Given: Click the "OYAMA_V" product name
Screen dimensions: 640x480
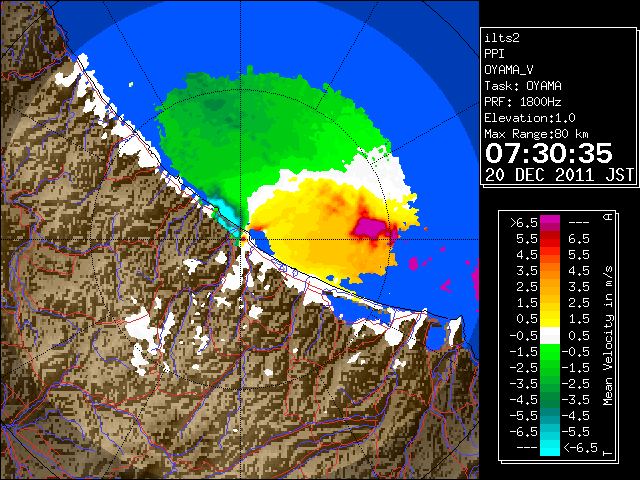Looking at the screenshot, I should (509, 70).
